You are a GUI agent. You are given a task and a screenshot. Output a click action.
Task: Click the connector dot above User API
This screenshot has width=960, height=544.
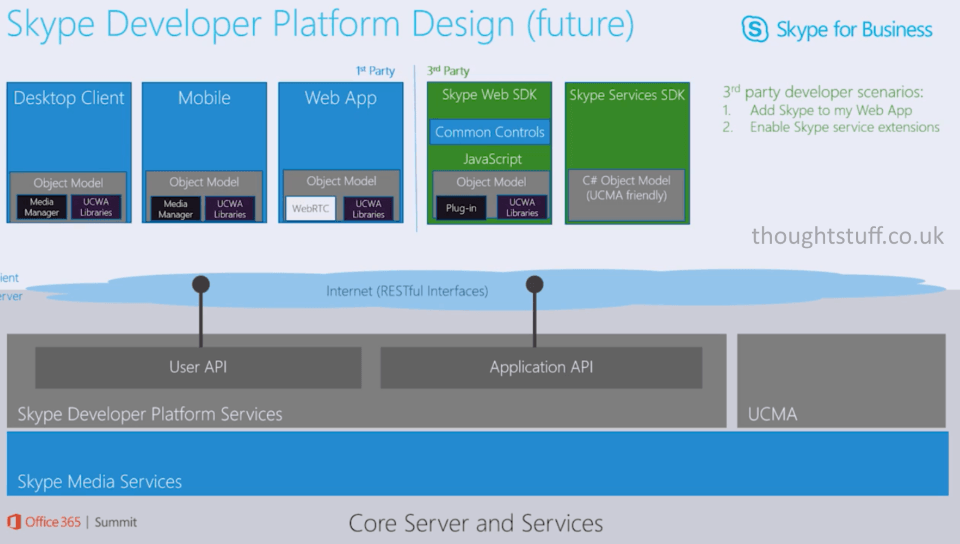tap(201, 285)
